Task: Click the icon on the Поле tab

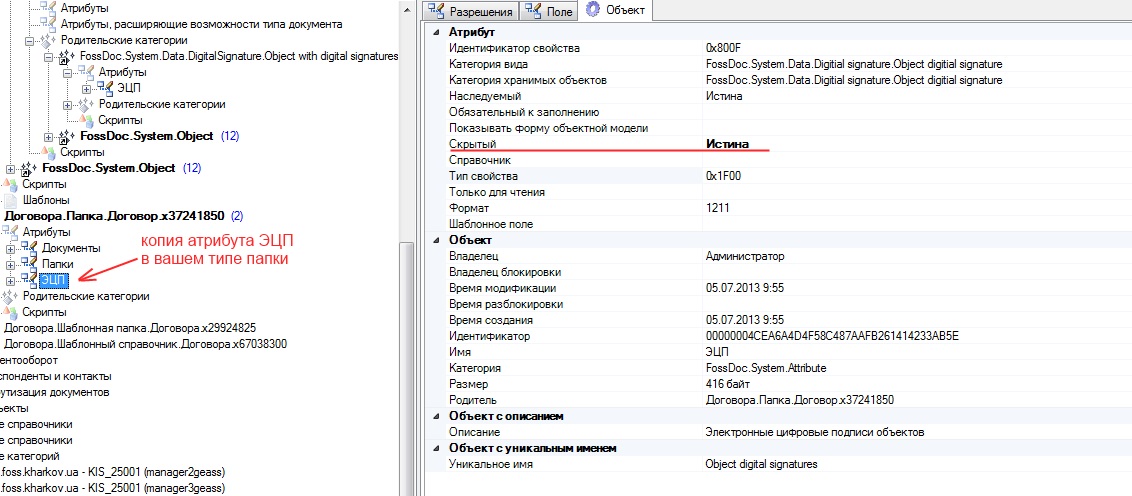Action: point(534,12)
